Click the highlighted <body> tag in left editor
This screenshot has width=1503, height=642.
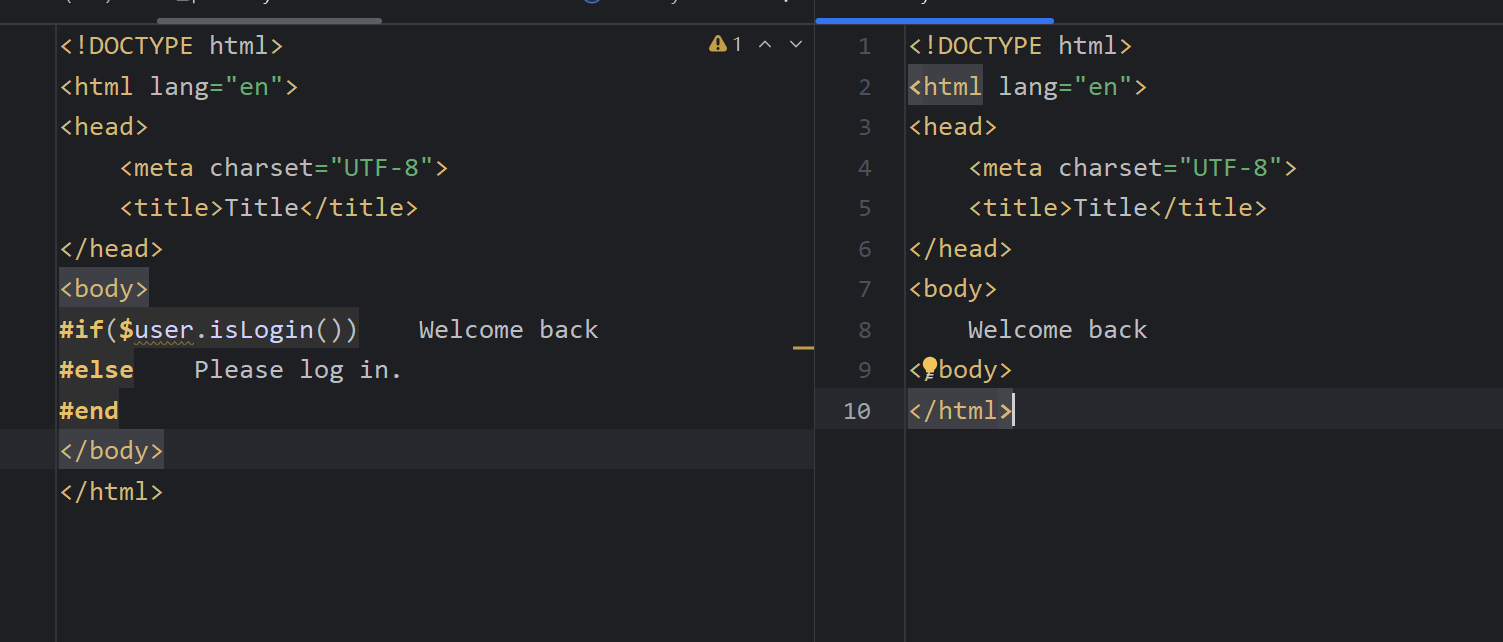[104, 289]
